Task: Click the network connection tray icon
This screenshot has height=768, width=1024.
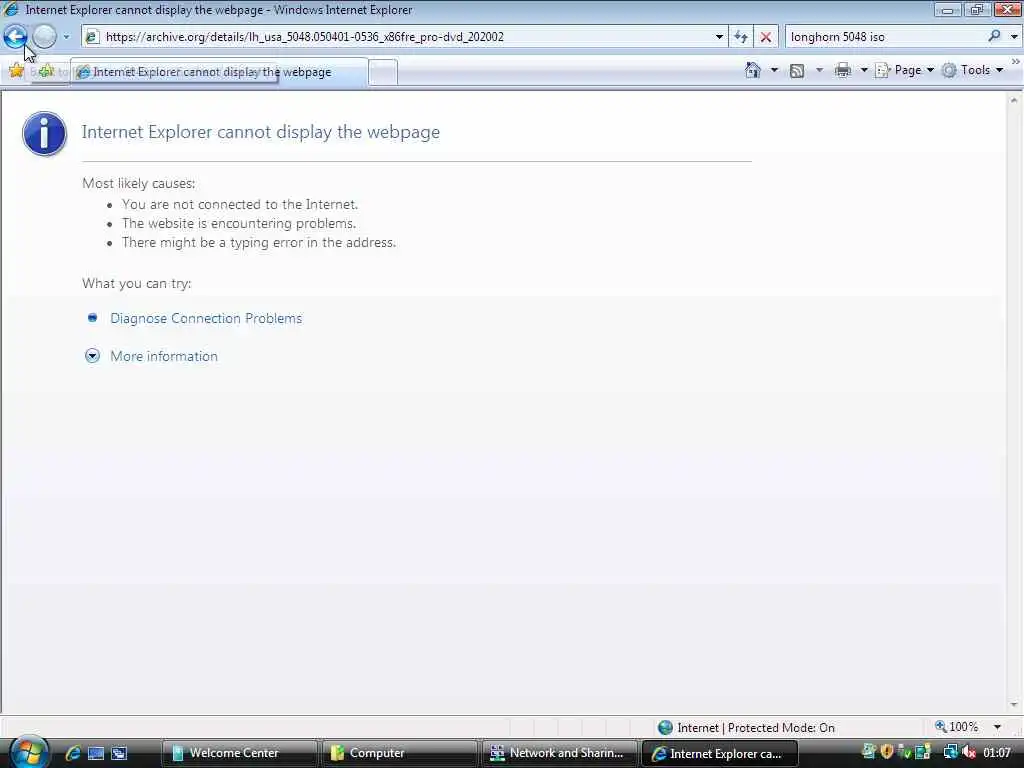Action: tap(950, 752)
